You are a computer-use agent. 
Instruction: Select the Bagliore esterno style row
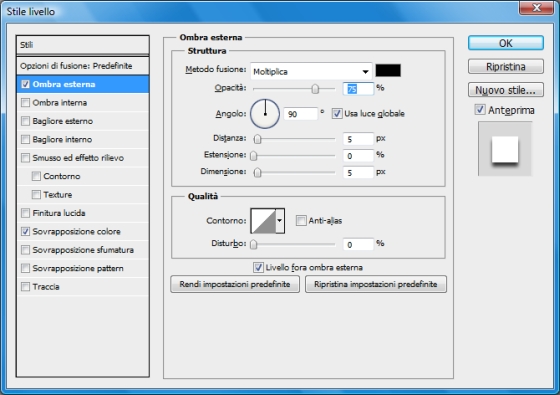pyautogui.click(x=82, y=121)
